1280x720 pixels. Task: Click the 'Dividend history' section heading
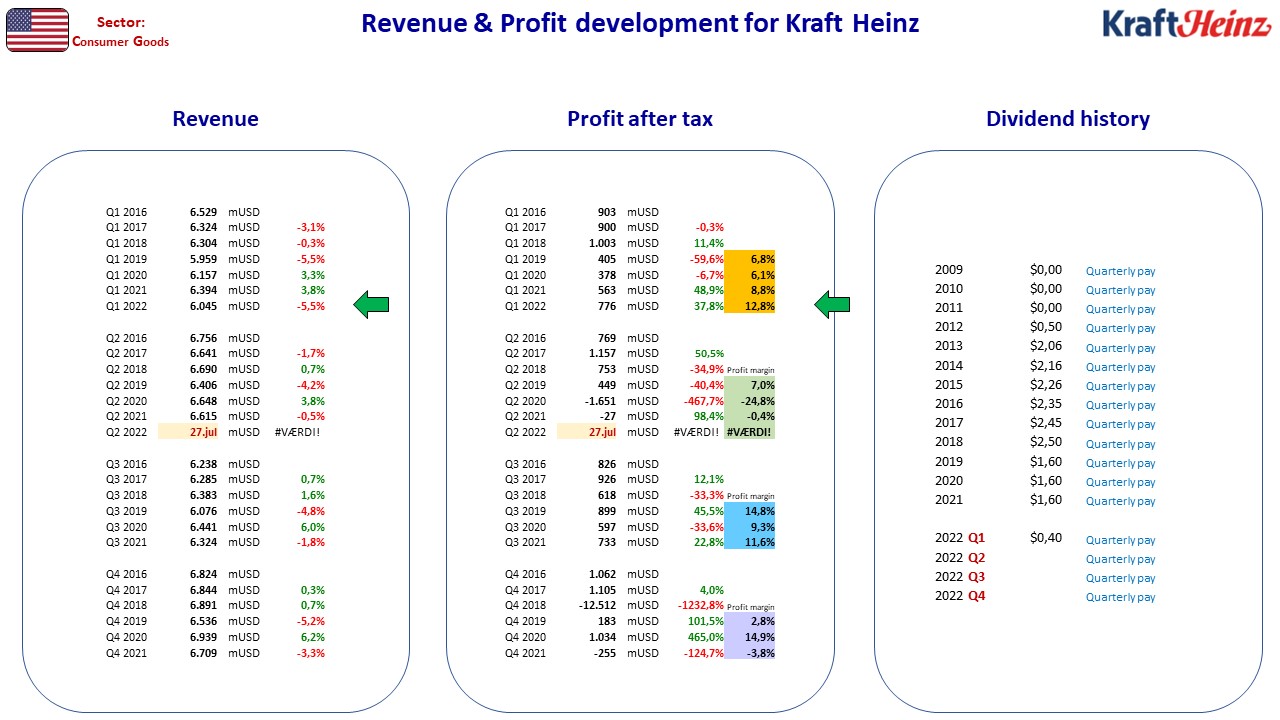pyautogui.click(x=1068, y=119)
